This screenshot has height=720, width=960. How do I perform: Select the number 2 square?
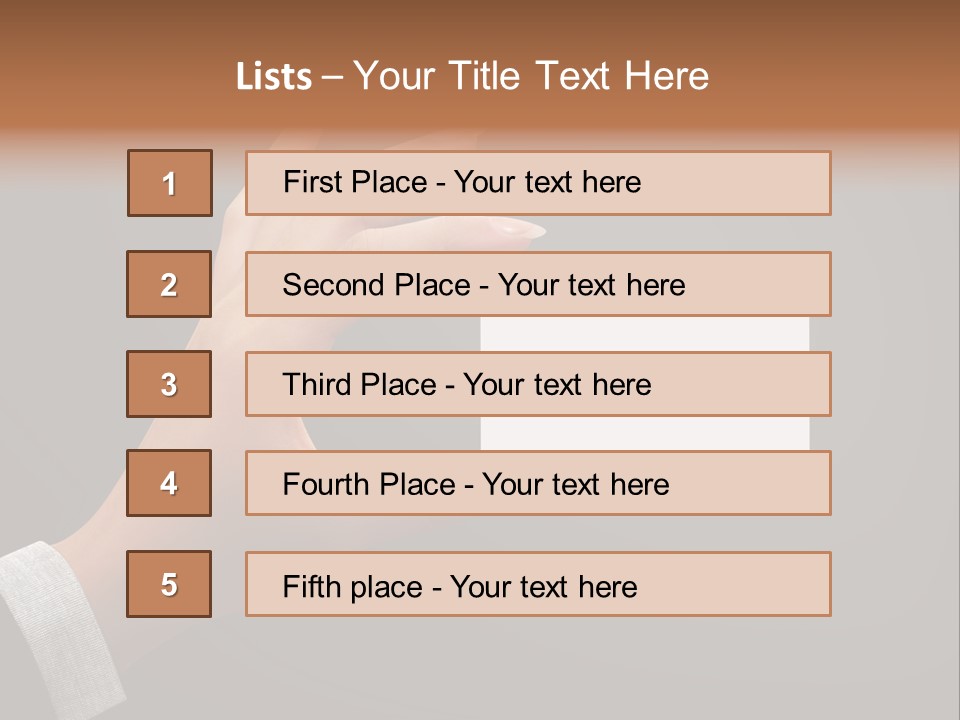pyautogui.click(x=169, y=284)
